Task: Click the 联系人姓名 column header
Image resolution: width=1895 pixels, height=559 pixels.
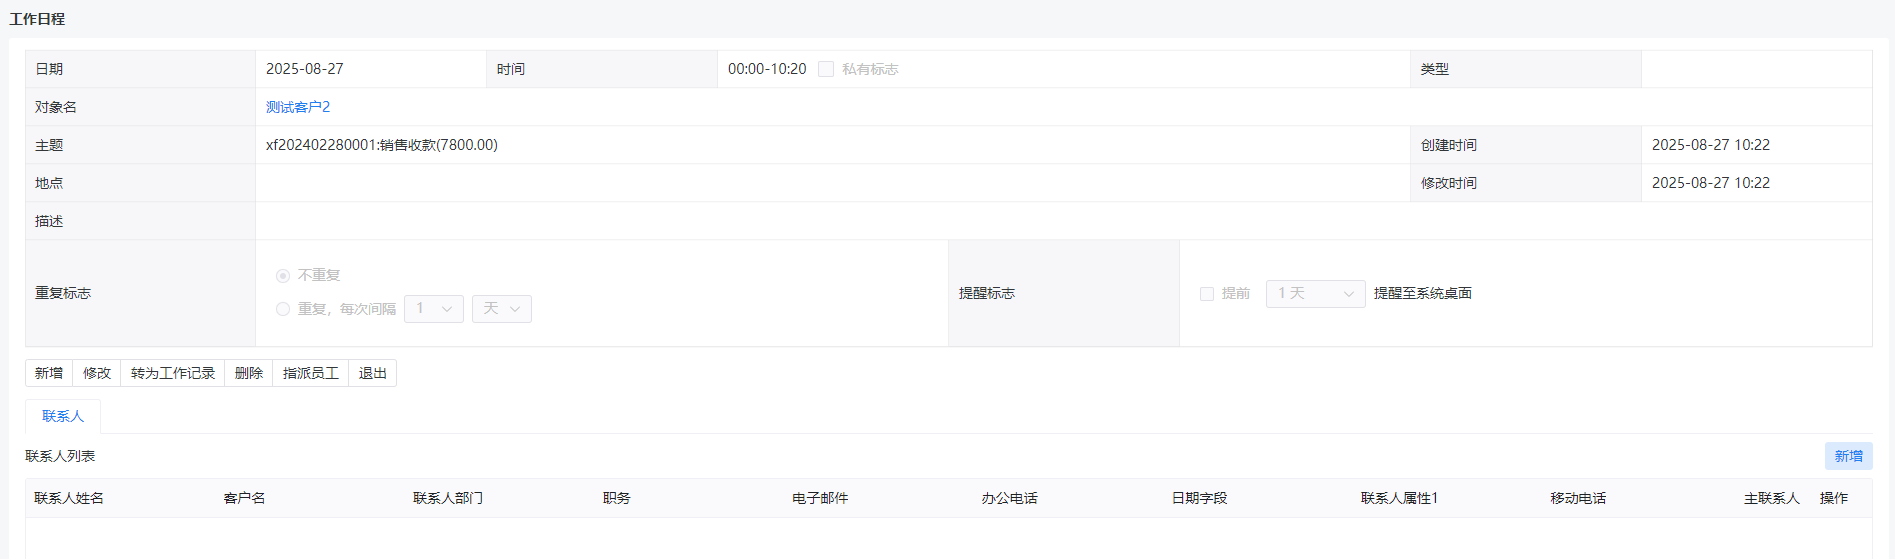Action: [x=69, y=498]
